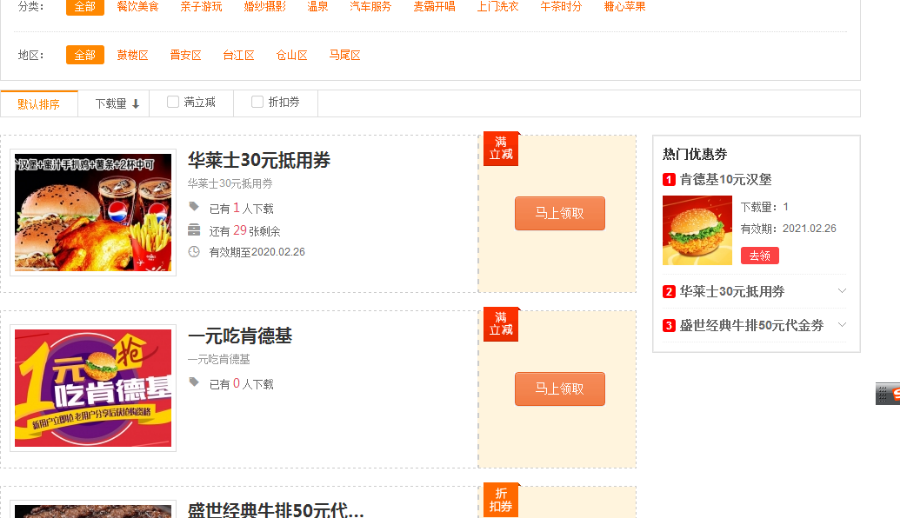The image size is (900, 518).
Task: Click the tag icon beside 已有1人下载
Action: 194,206
